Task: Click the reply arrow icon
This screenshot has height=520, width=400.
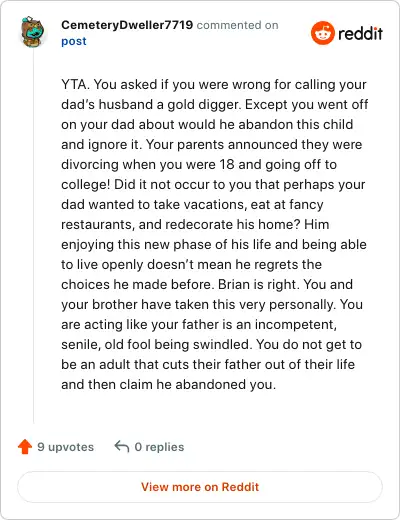Action: coord(122,447)
